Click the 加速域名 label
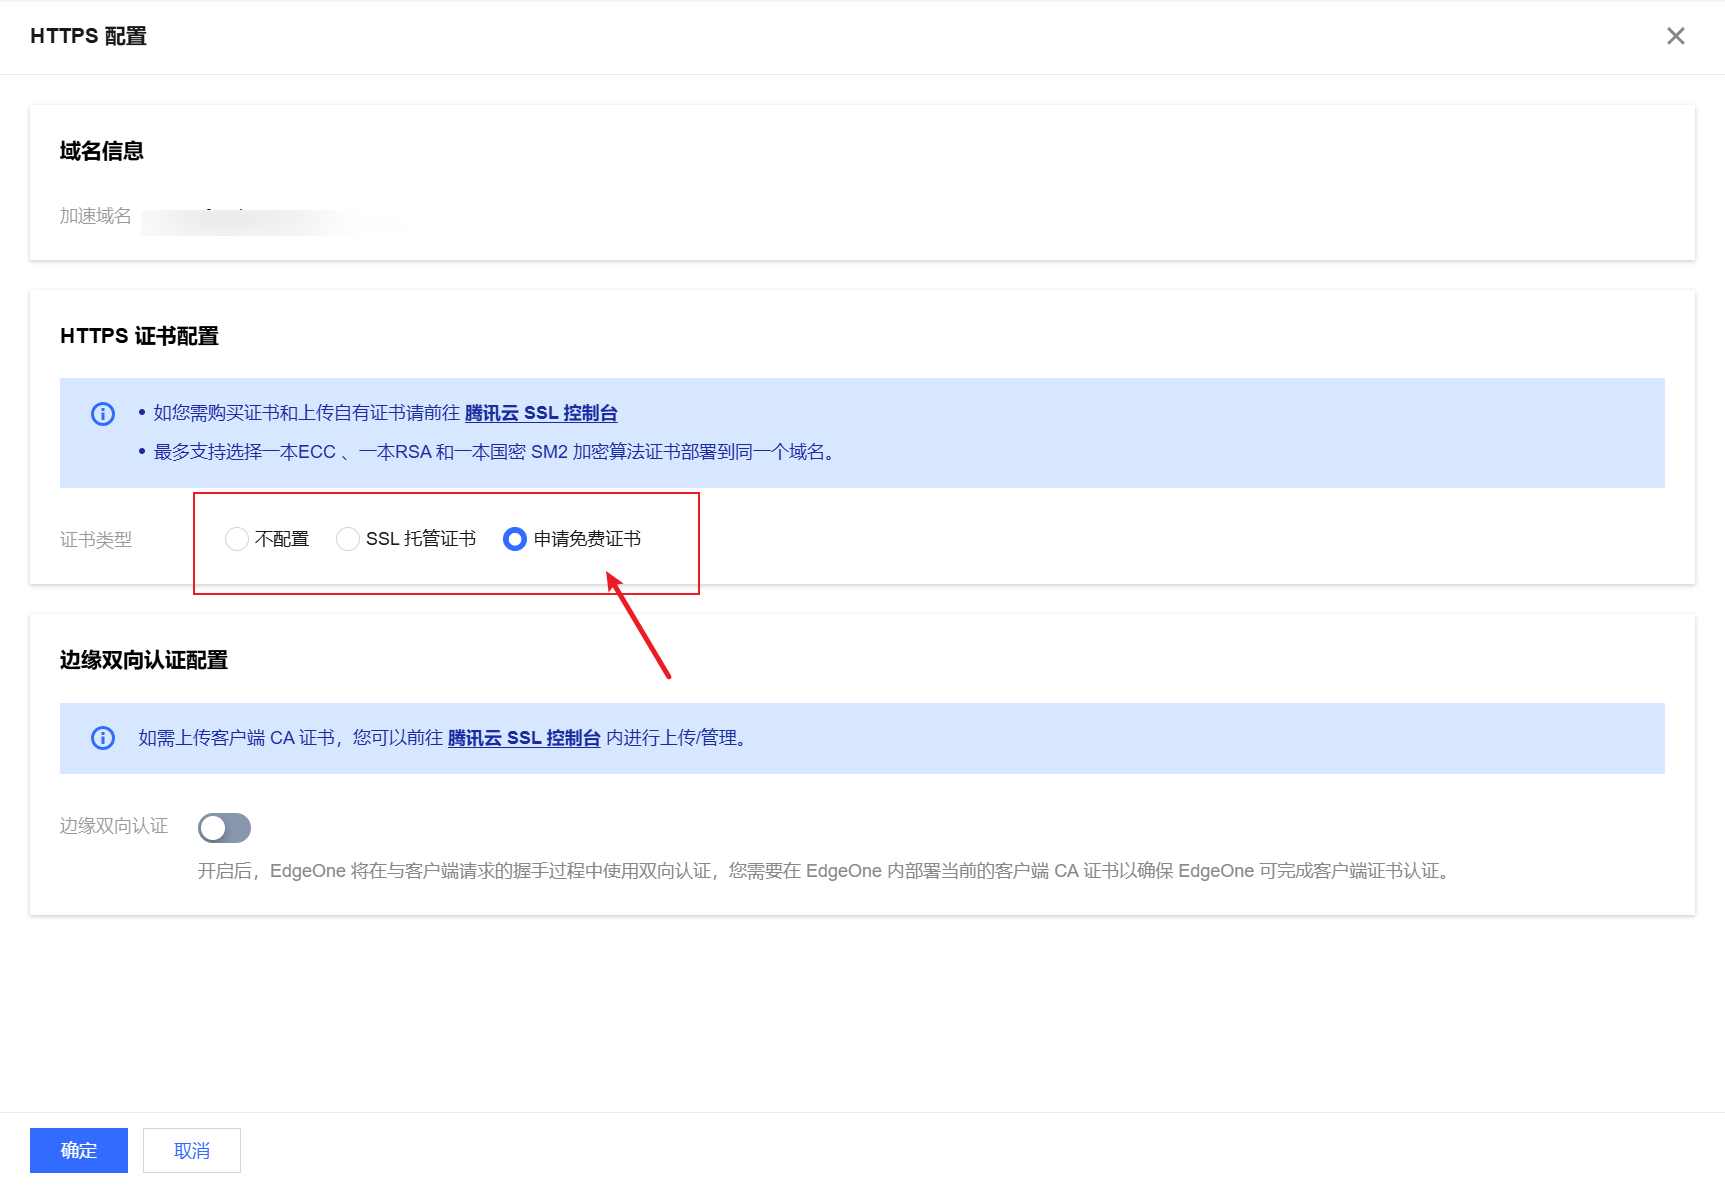 click(x=96, y=216)
